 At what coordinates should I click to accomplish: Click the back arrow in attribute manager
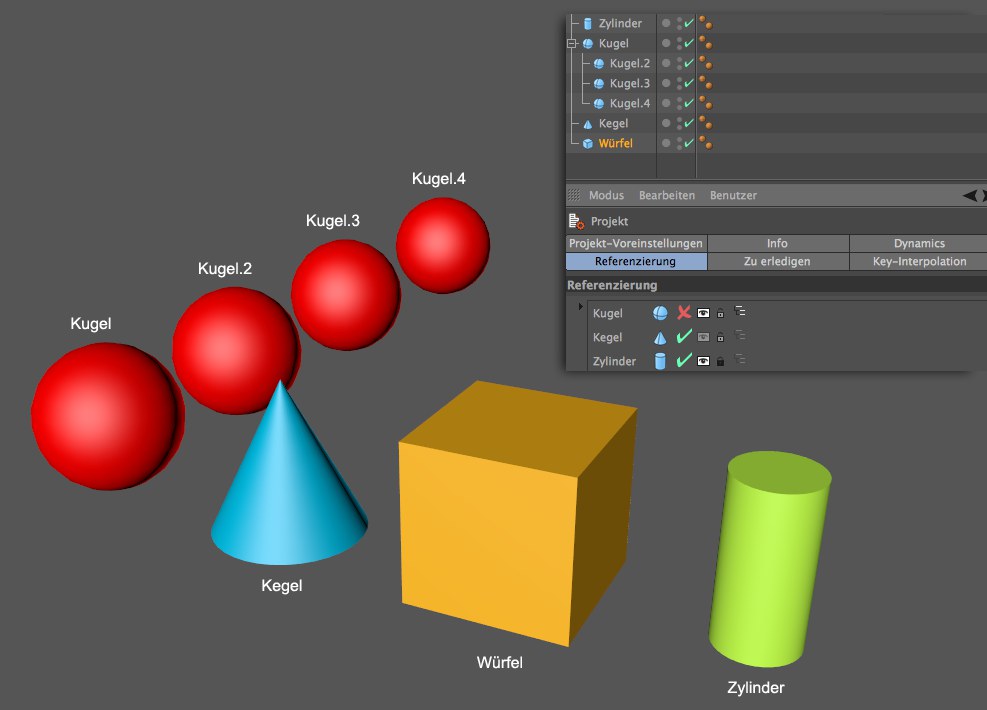(x=970, y=195)
